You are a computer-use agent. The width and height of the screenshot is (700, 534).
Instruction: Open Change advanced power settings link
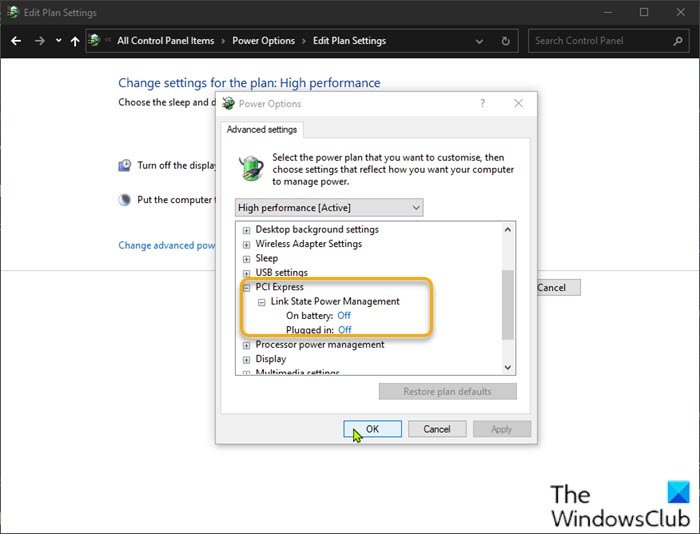[x=167, y=245]
